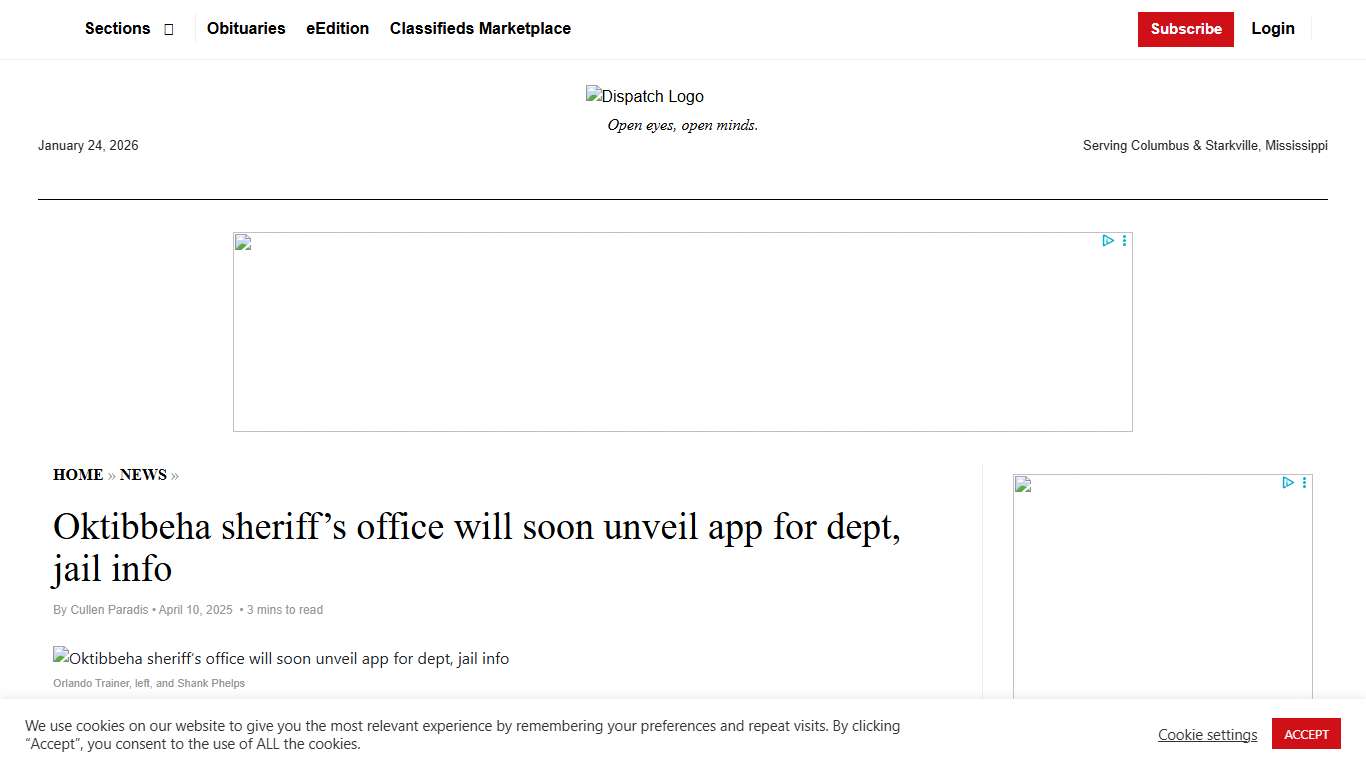Click the red Subscribe button
Viewport: 1366px width, 768px height.
(1185, 29)
